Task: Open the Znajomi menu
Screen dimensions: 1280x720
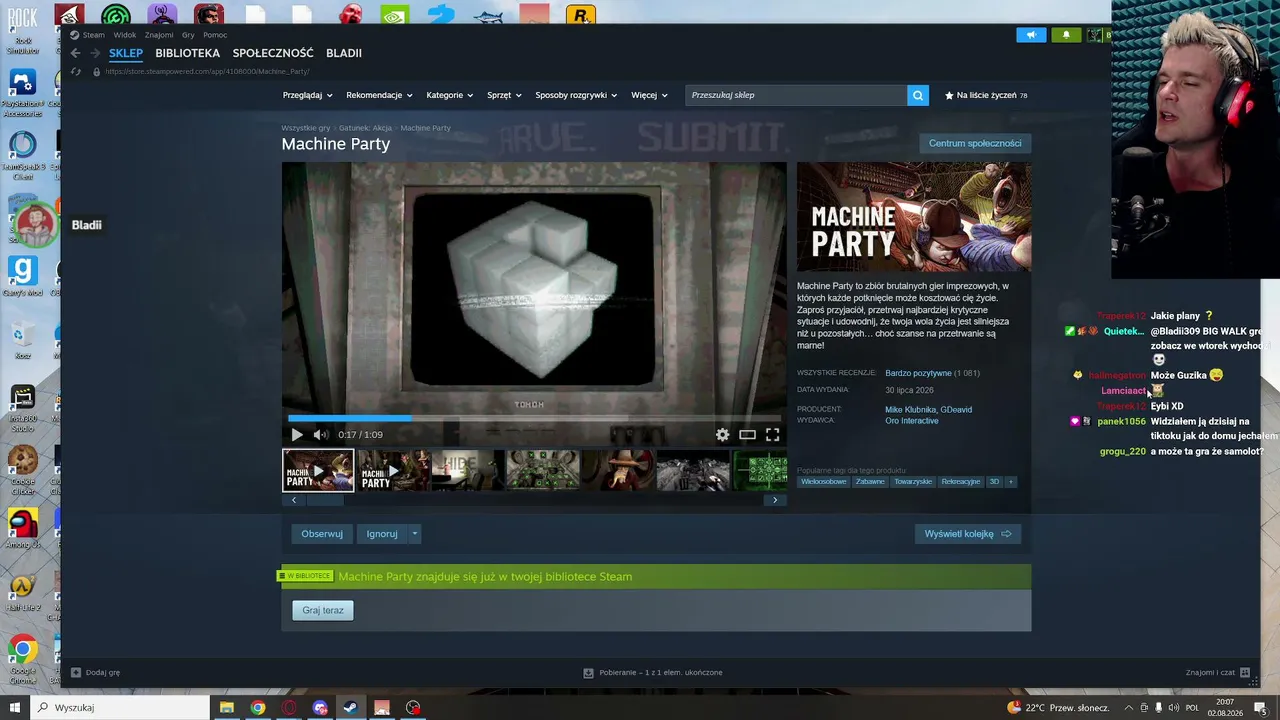Action: 159,35
